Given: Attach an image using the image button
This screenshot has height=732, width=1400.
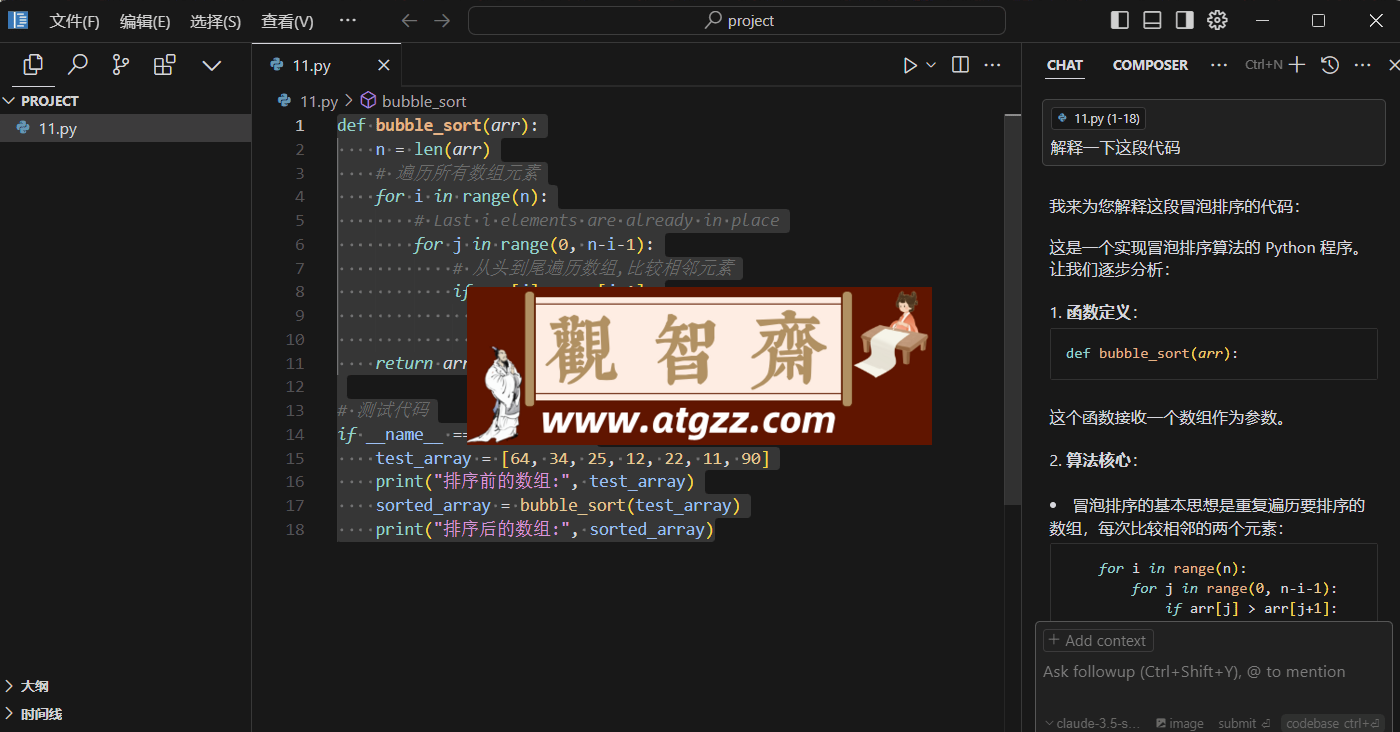Looking at the screenshot, I should point(1180,723).
